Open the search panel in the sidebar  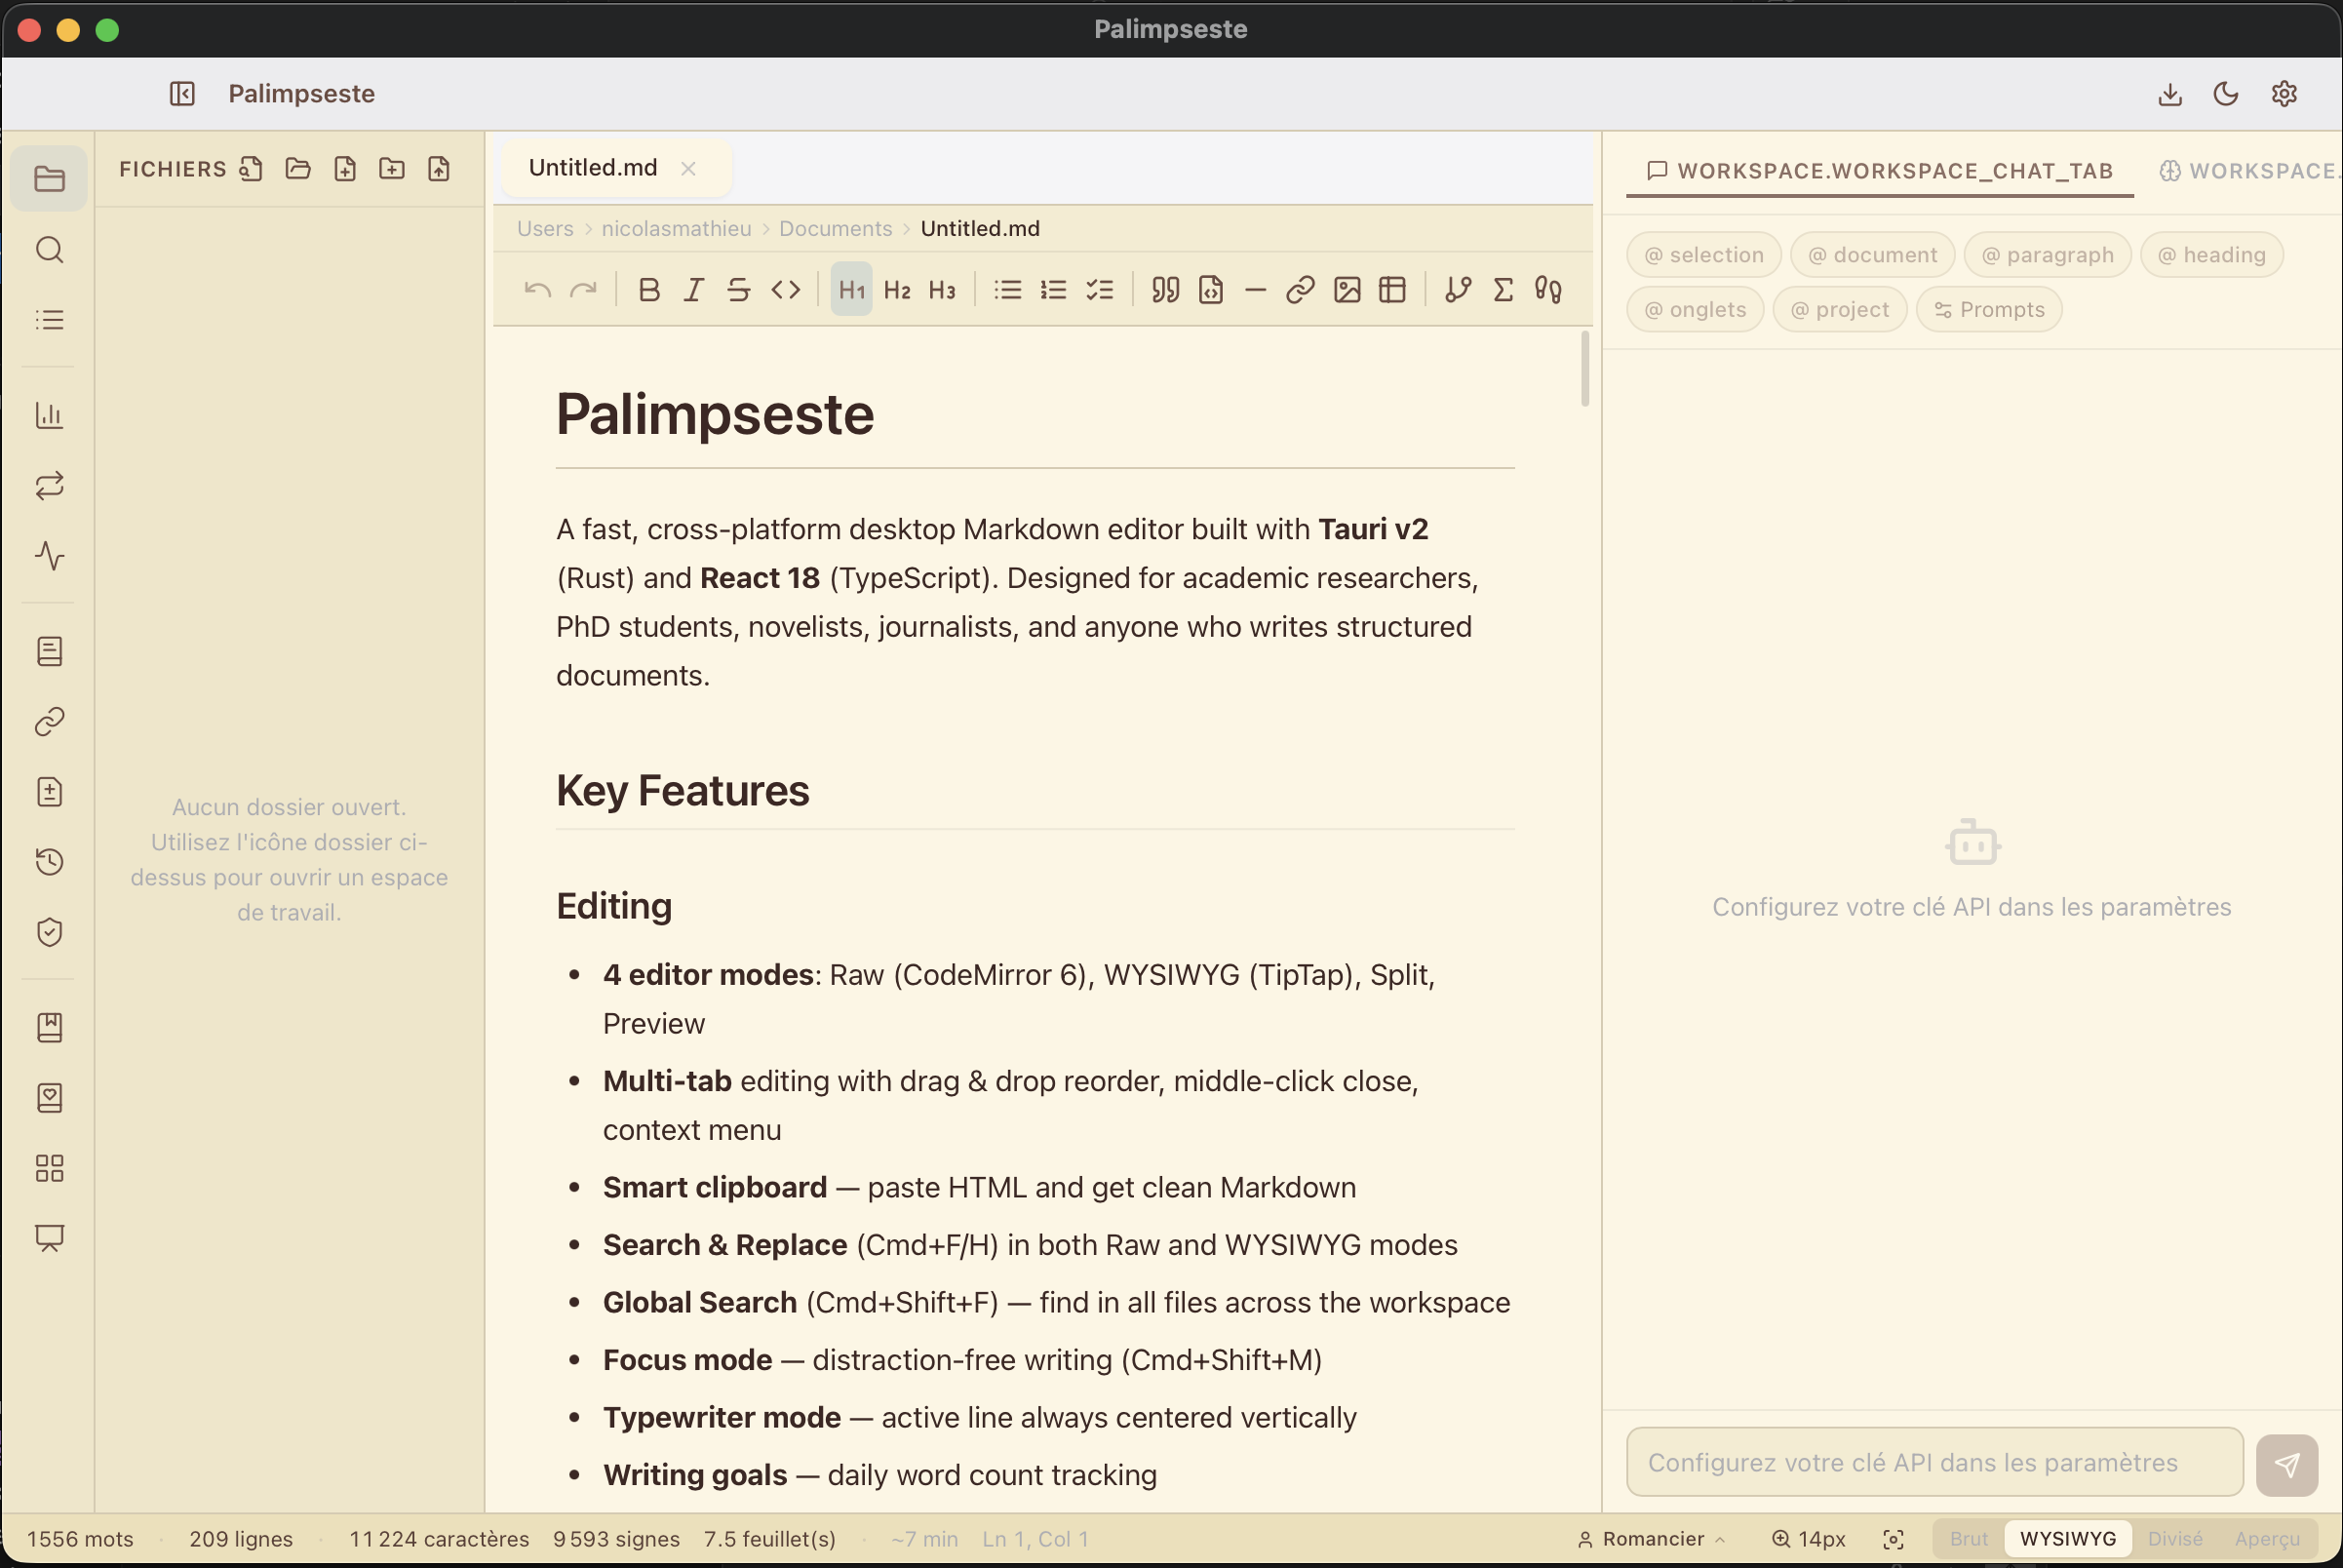coord(49,249)
